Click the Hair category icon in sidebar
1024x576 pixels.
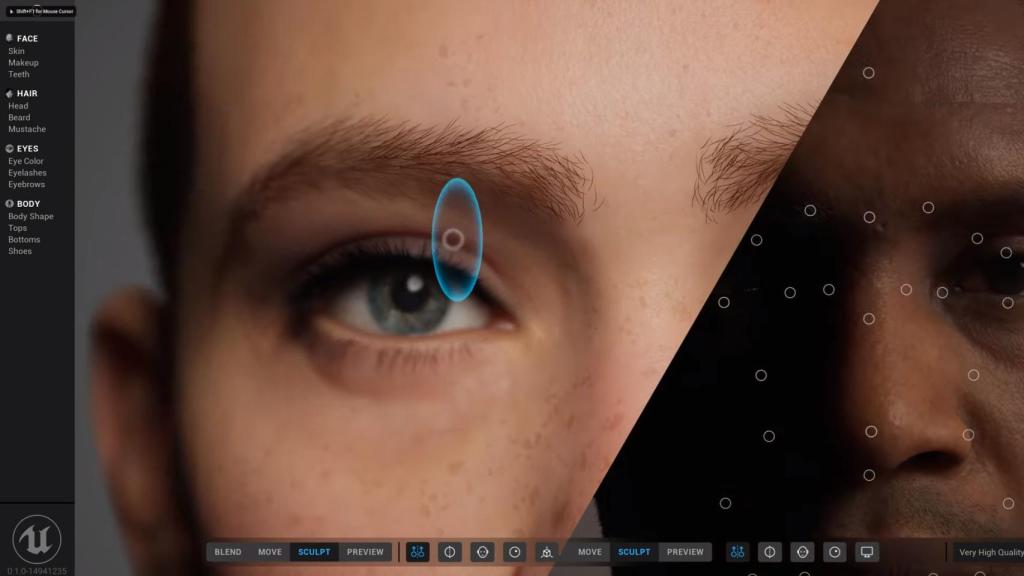tap(9, 93)
